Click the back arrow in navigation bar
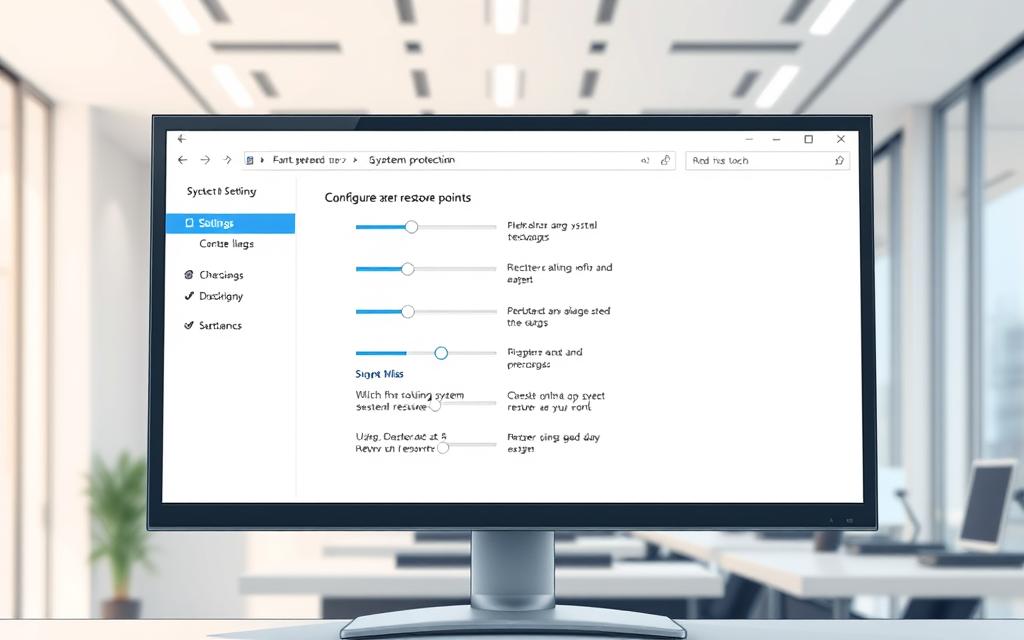The image size is (1024, 640). (182, 160)
